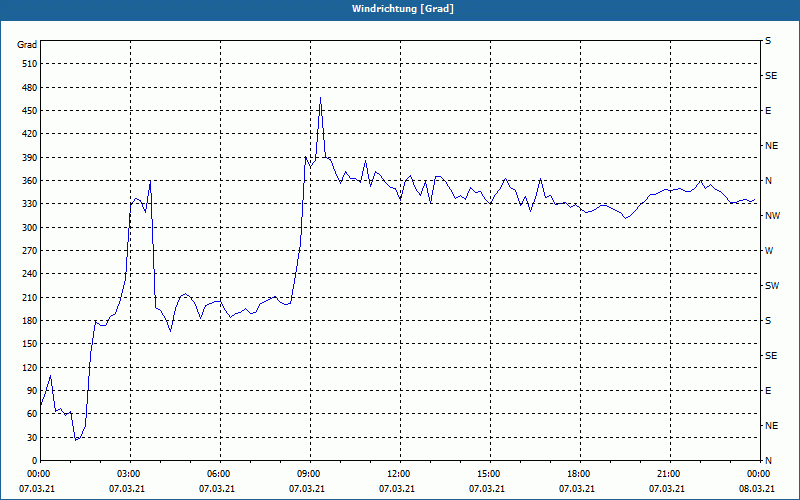Select the 480 value on the Grad axis
This screenshot has width=800, height=500.
[30, 87]
